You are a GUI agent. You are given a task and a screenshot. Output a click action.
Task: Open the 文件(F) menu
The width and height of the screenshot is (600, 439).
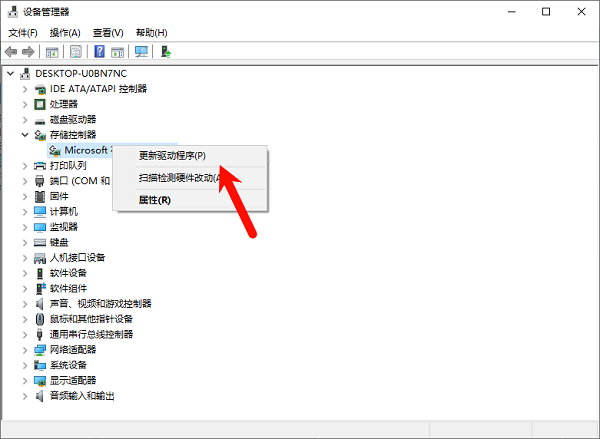(23, 33)
